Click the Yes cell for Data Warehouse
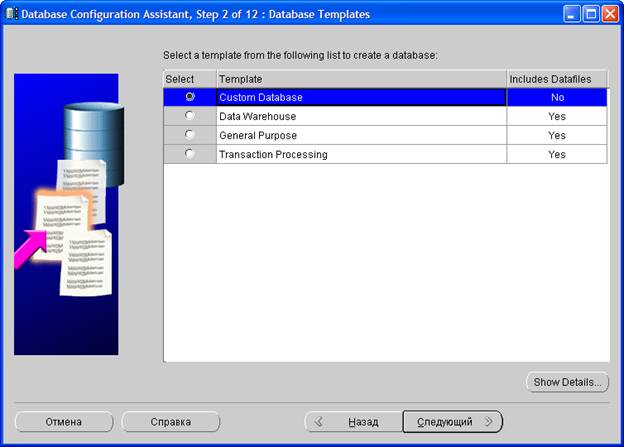The image size is (624, 447). (x=557, y=117)
